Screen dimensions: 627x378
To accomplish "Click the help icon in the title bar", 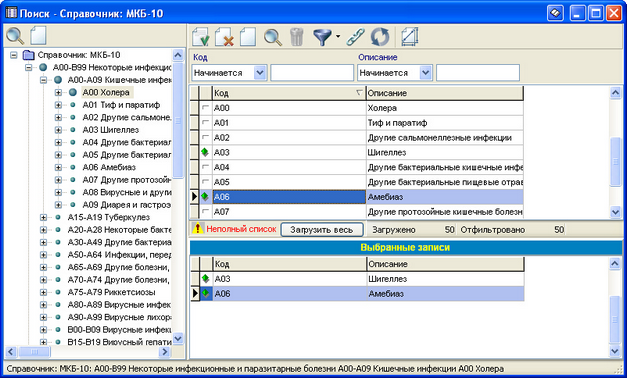I will point(555,13).
